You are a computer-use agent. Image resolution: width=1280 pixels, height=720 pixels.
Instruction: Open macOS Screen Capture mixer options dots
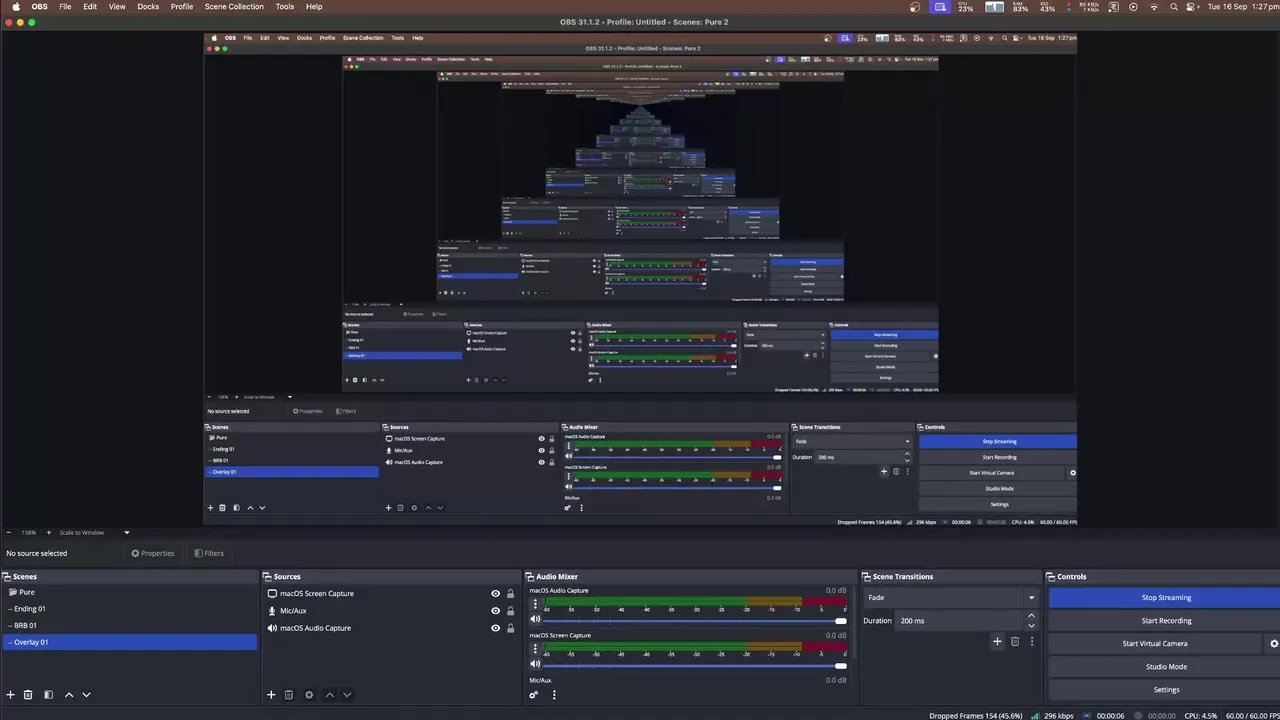(x=535, y=648)
